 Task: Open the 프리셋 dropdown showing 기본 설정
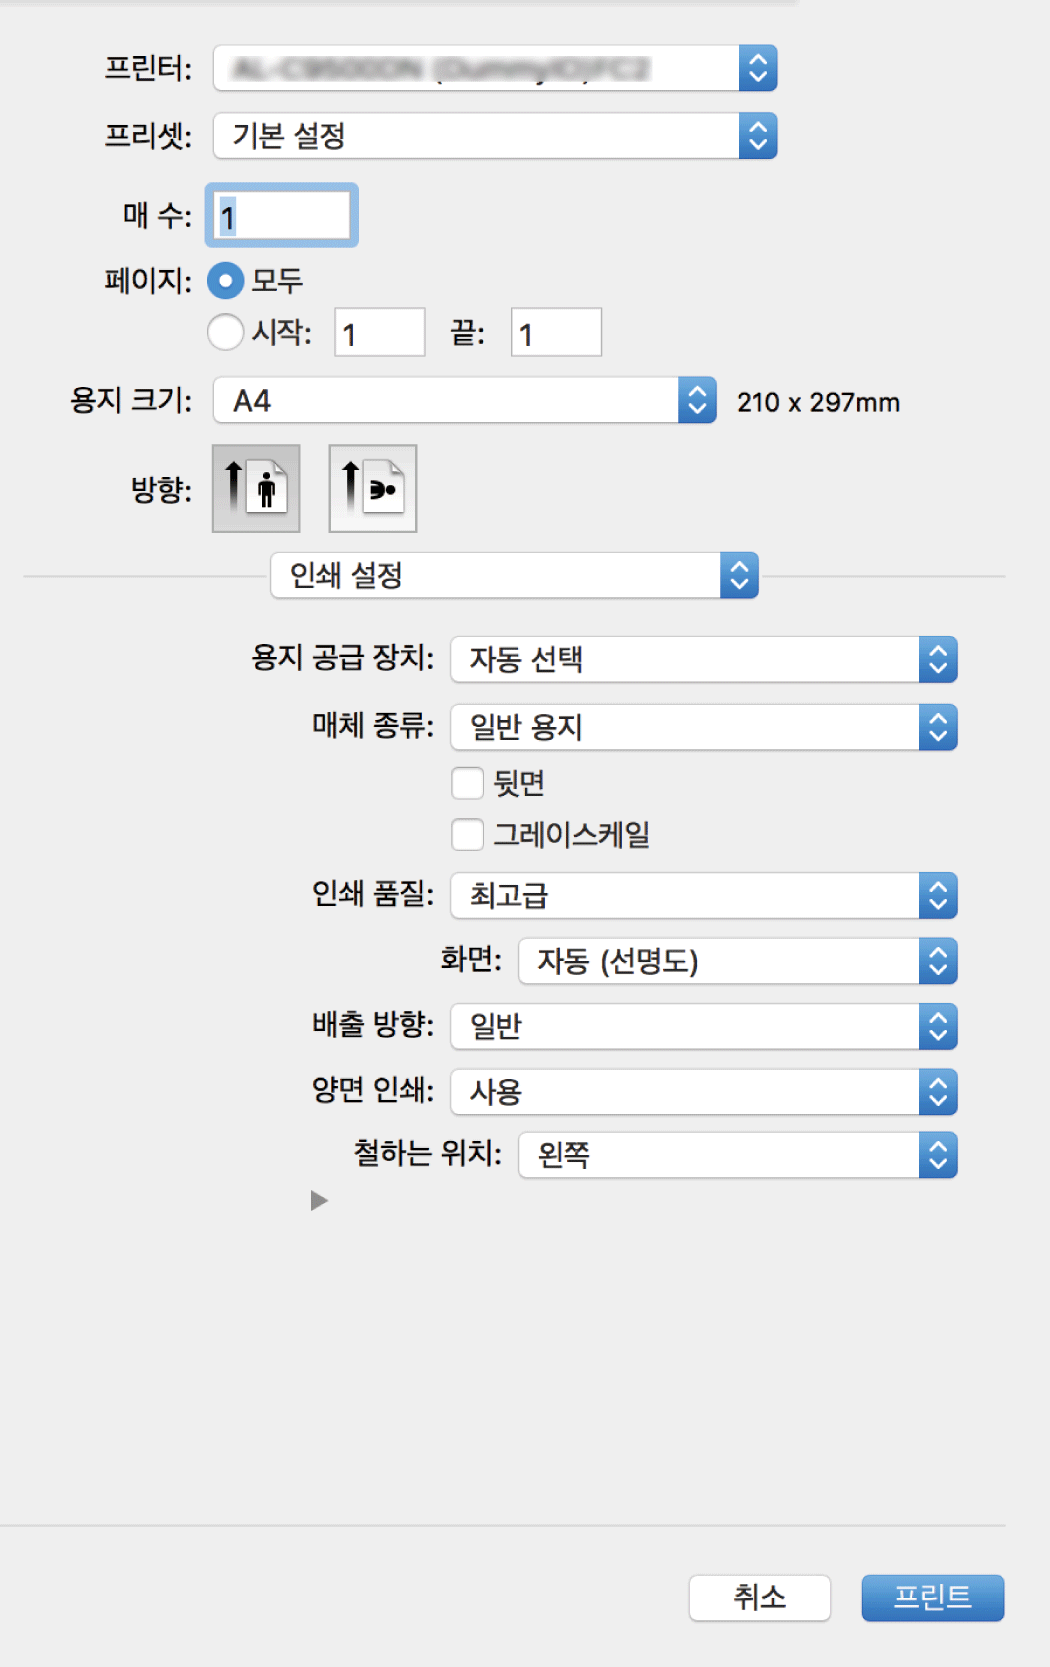(495, 136)
